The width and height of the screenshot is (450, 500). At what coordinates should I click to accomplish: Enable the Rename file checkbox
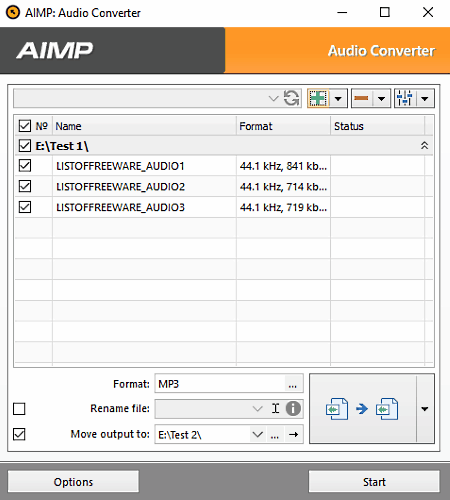[x=19, y=409]
